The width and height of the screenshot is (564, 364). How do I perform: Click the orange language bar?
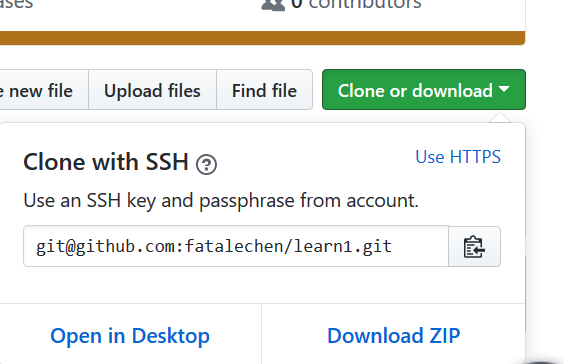pyautogui.click(x=263, y=38)
